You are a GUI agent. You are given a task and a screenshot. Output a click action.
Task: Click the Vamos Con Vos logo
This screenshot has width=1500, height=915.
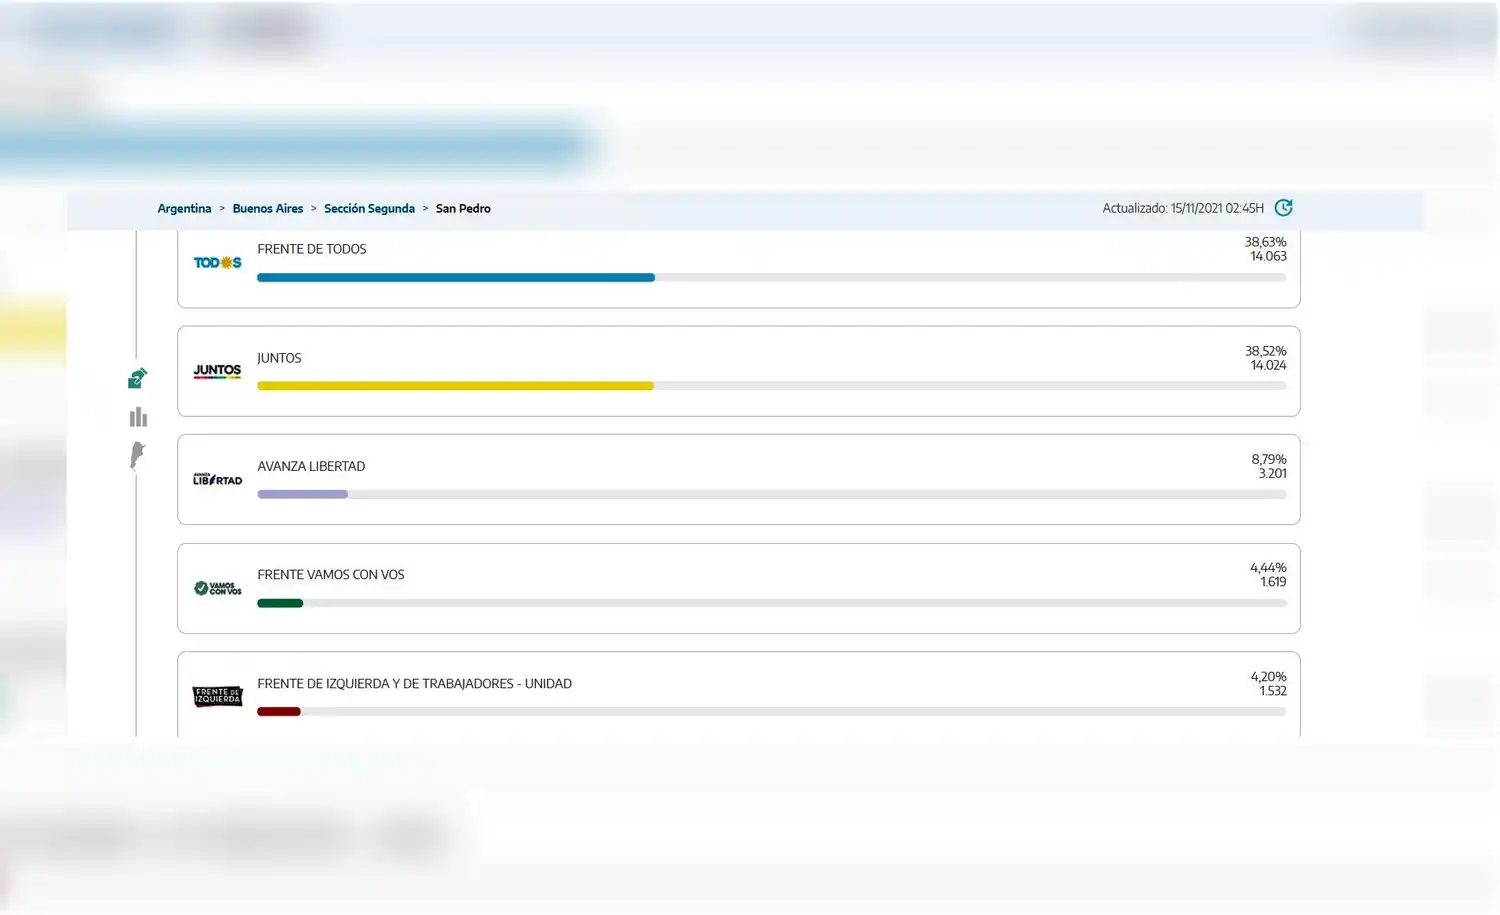coord(217,588)
